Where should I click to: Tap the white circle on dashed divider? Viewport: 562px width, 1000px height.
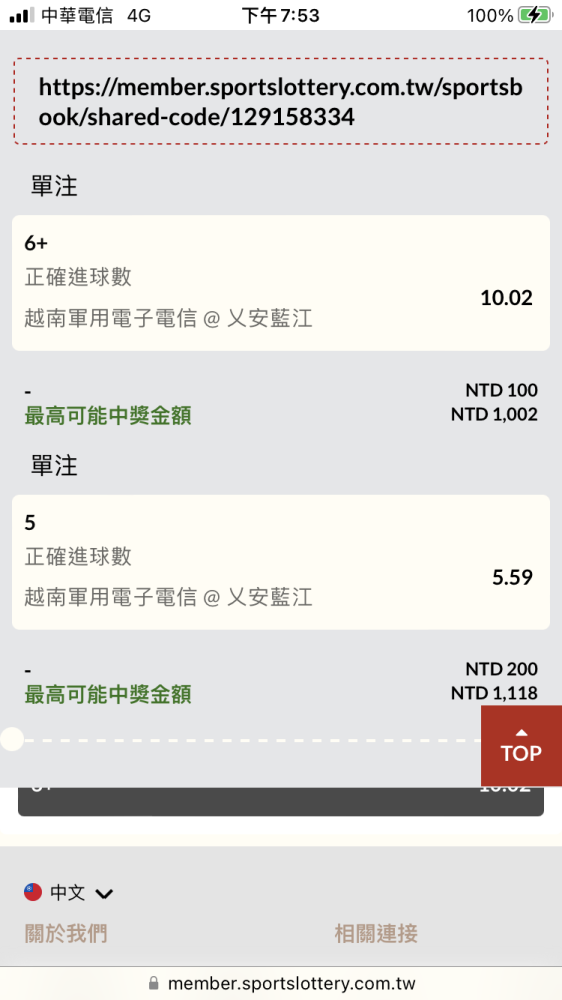tap(11, 740)
